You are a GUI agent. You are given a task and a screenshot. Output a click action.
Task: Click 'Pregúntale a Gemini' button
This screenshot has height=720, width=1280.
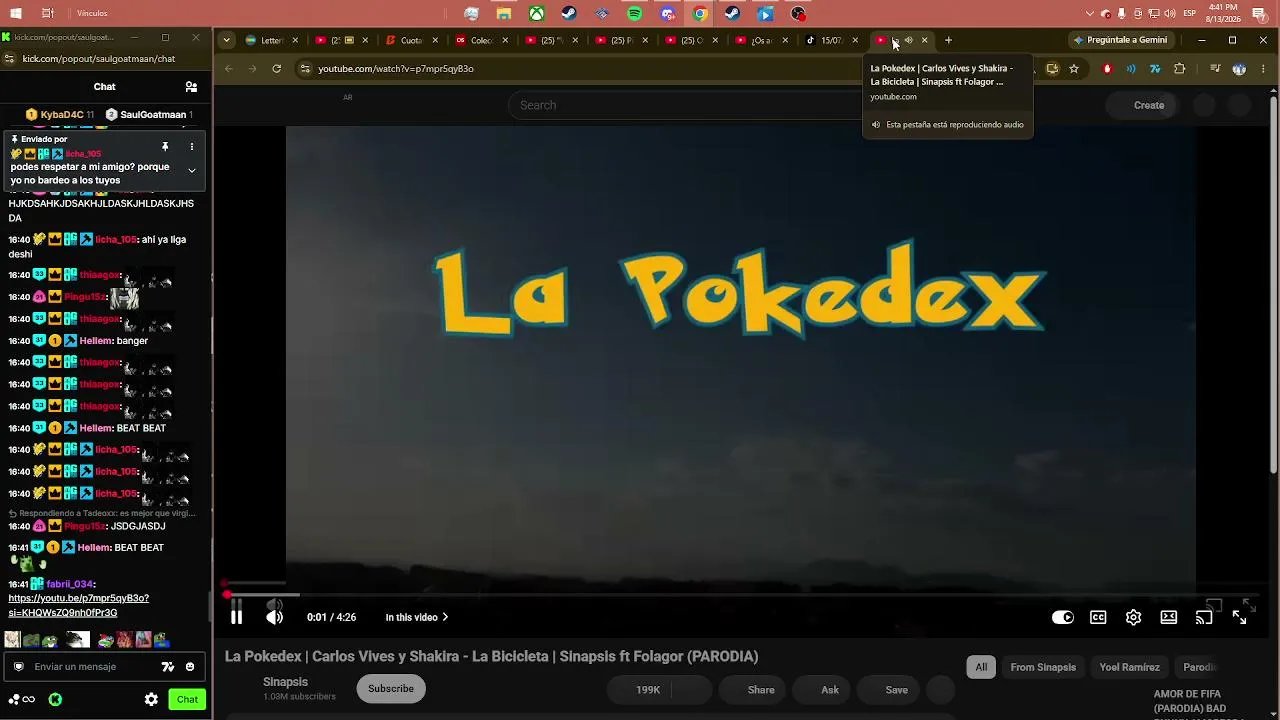(x=1120, y=40)
